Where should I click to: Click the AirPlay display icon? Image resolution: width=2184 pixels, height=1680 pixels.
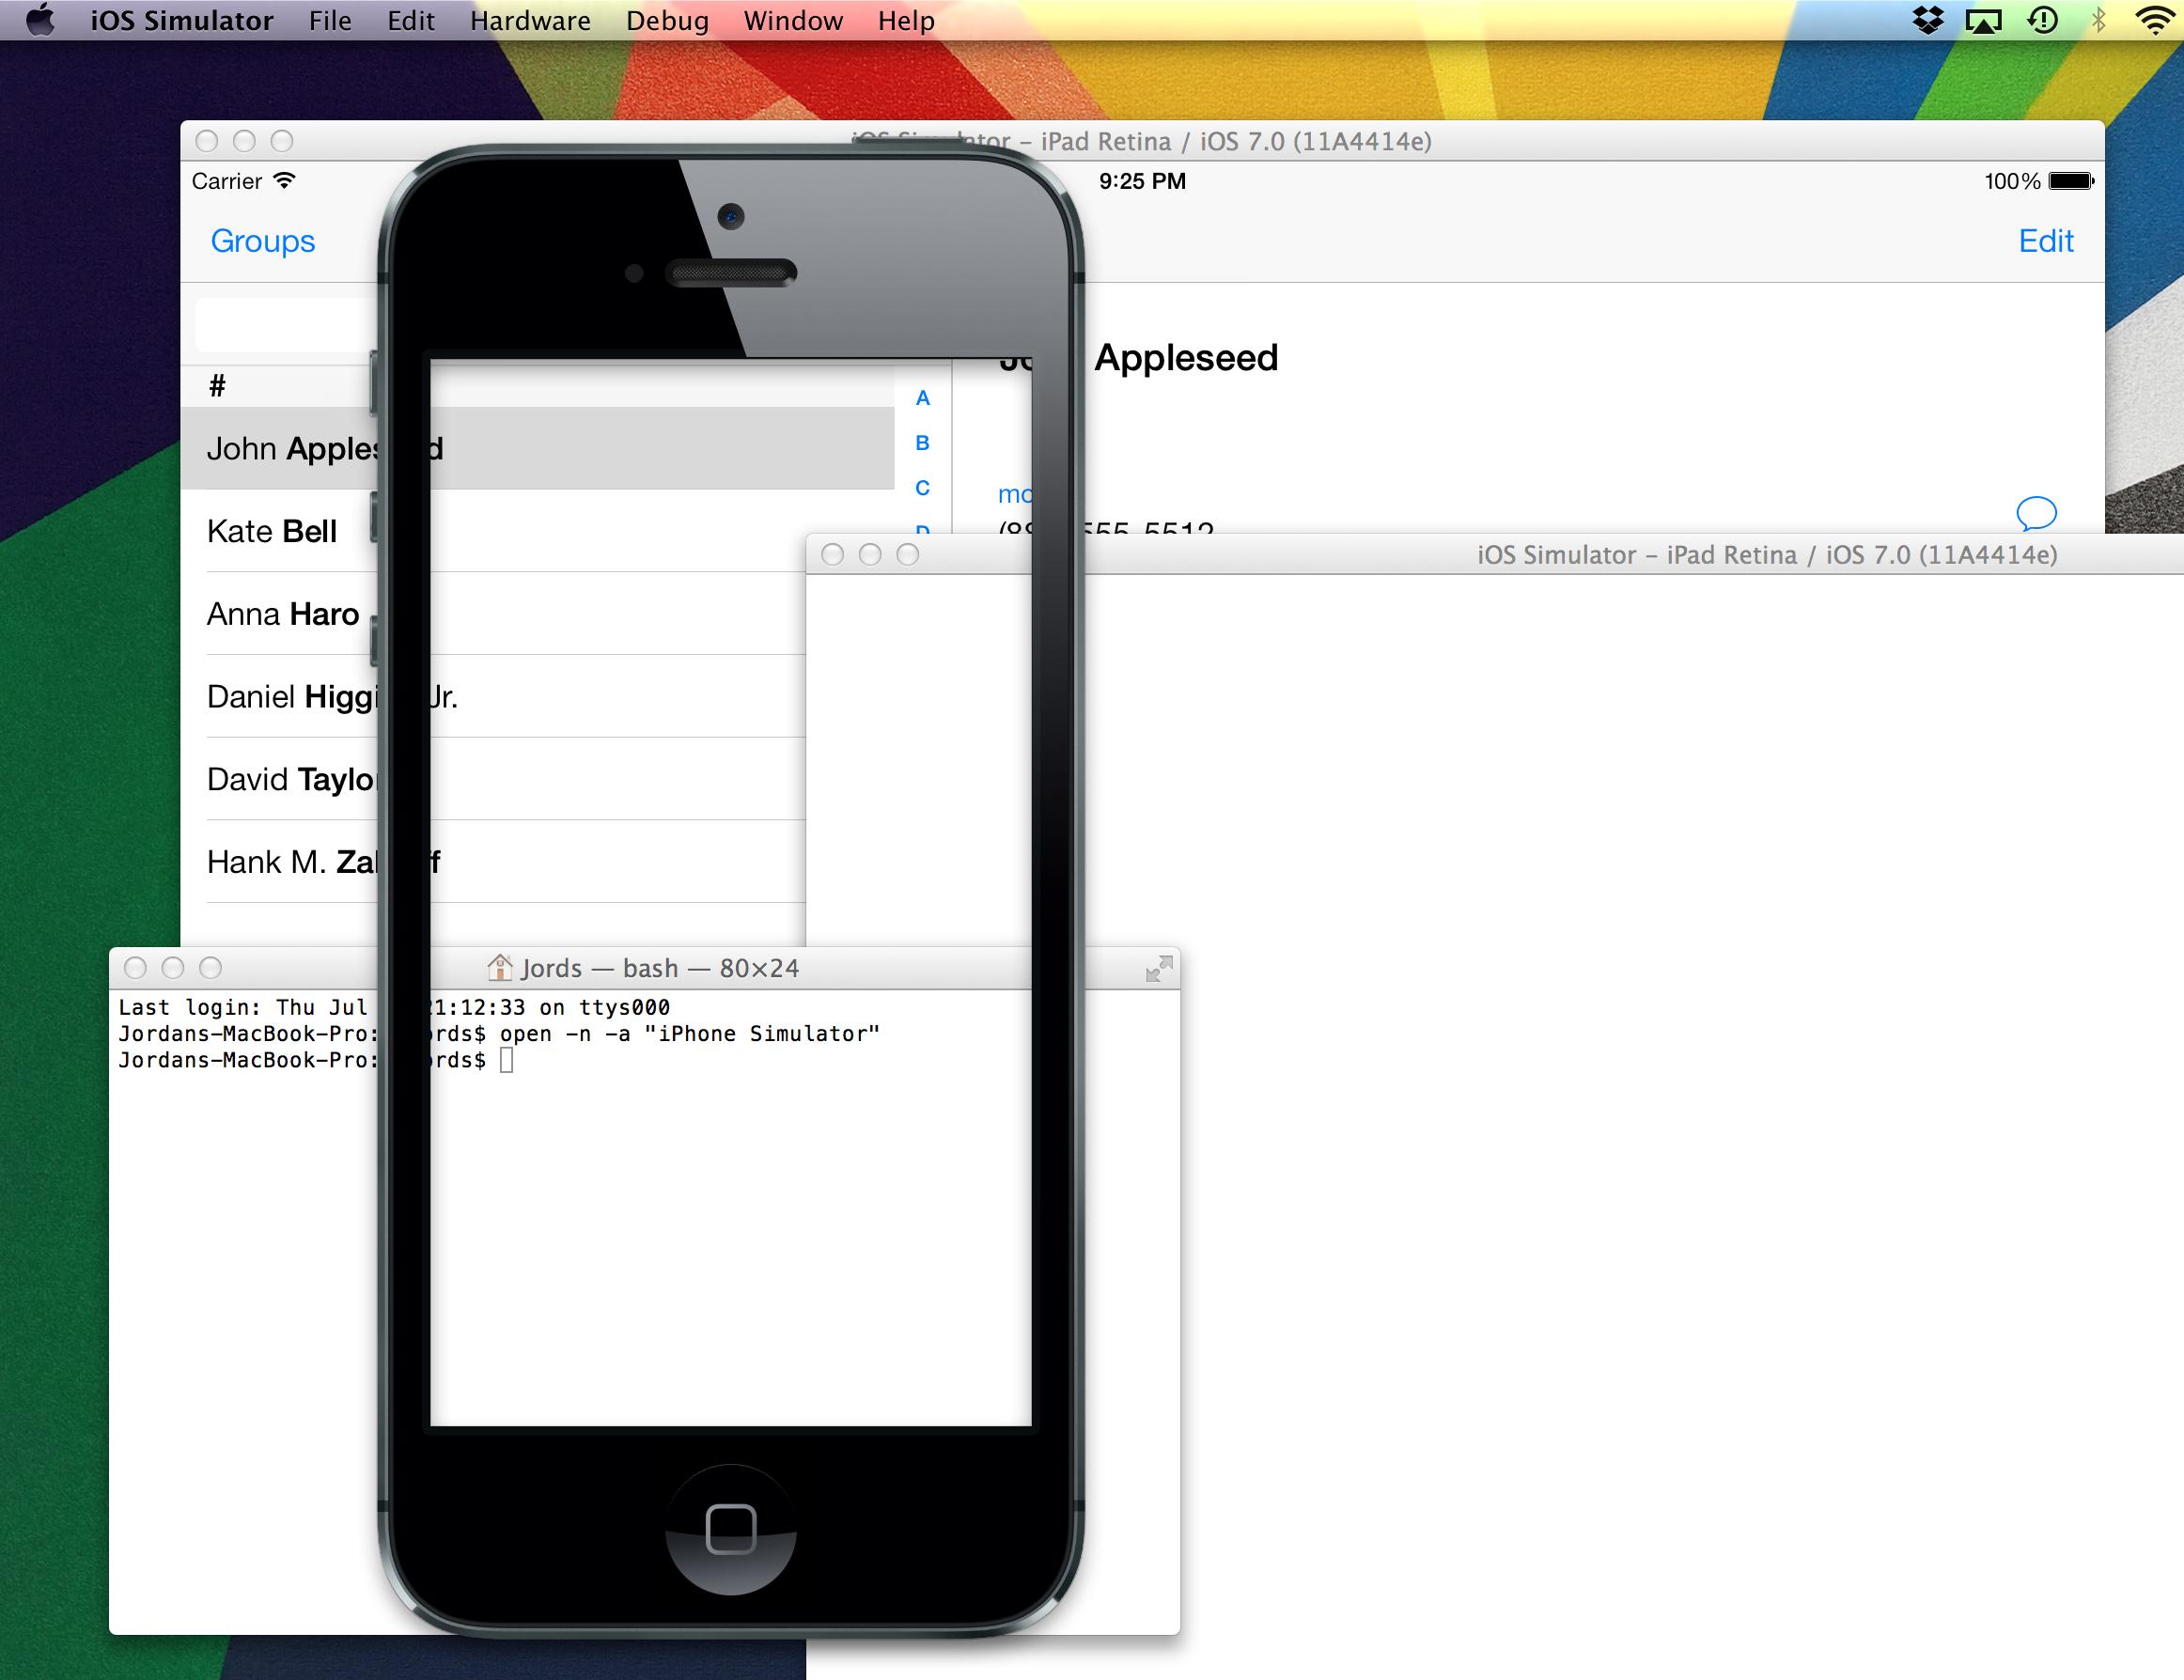click(1984, 20)
